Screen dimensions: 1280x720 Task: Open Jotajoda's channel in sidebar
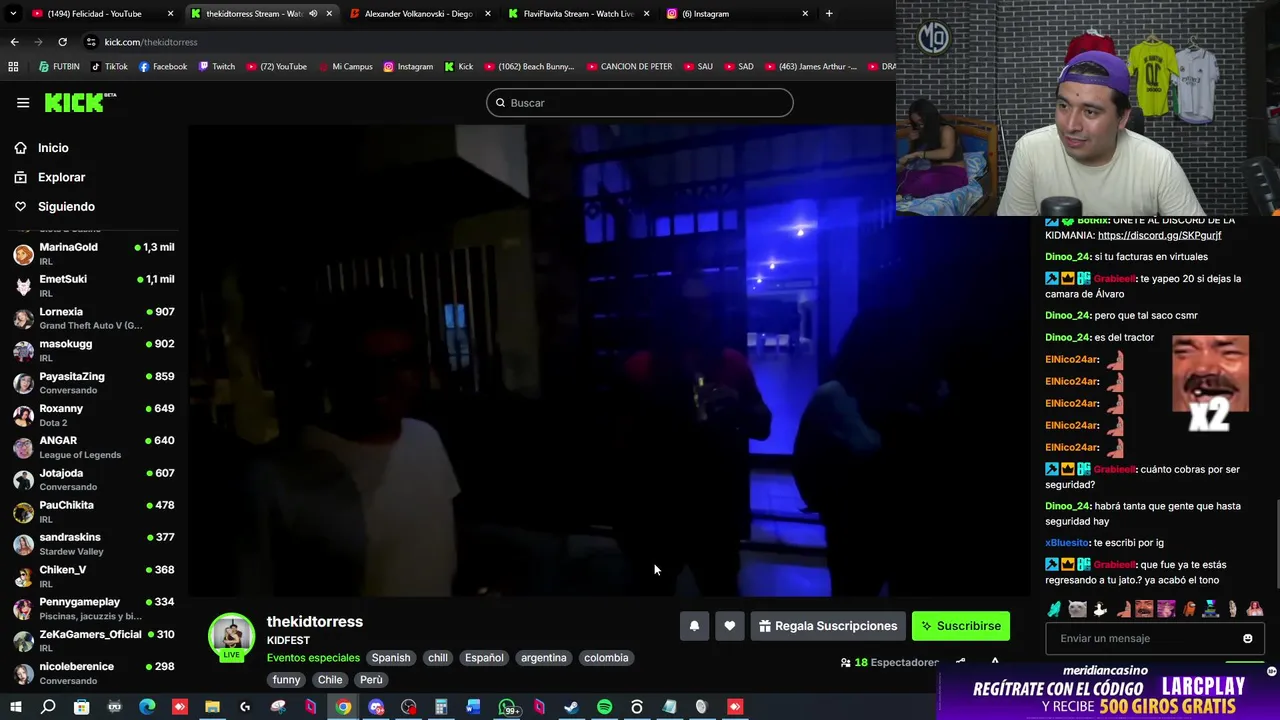coord(93,479)
